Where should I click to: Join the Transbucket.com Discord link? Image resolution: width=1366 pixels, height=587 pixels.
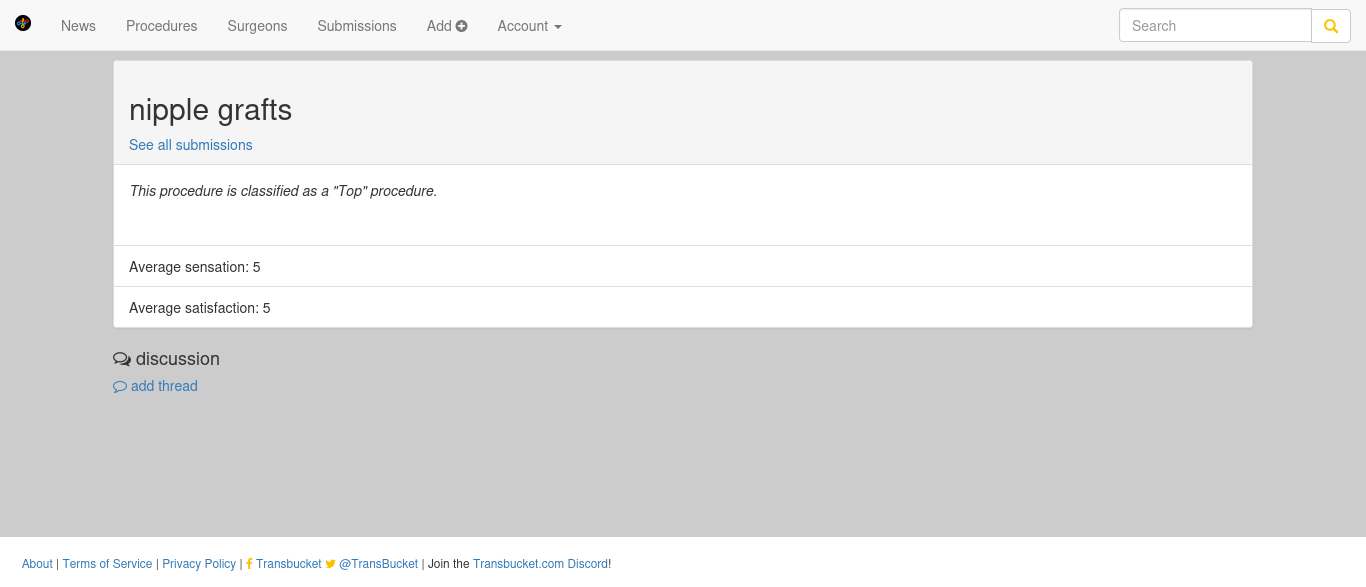tap(540, 564)
